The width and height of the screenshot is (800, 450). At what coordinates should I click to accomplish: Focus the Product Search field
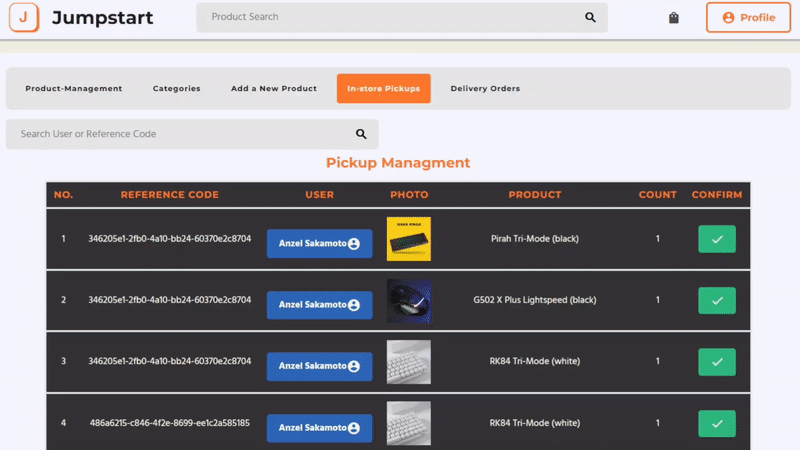click(x=402, y=17)
